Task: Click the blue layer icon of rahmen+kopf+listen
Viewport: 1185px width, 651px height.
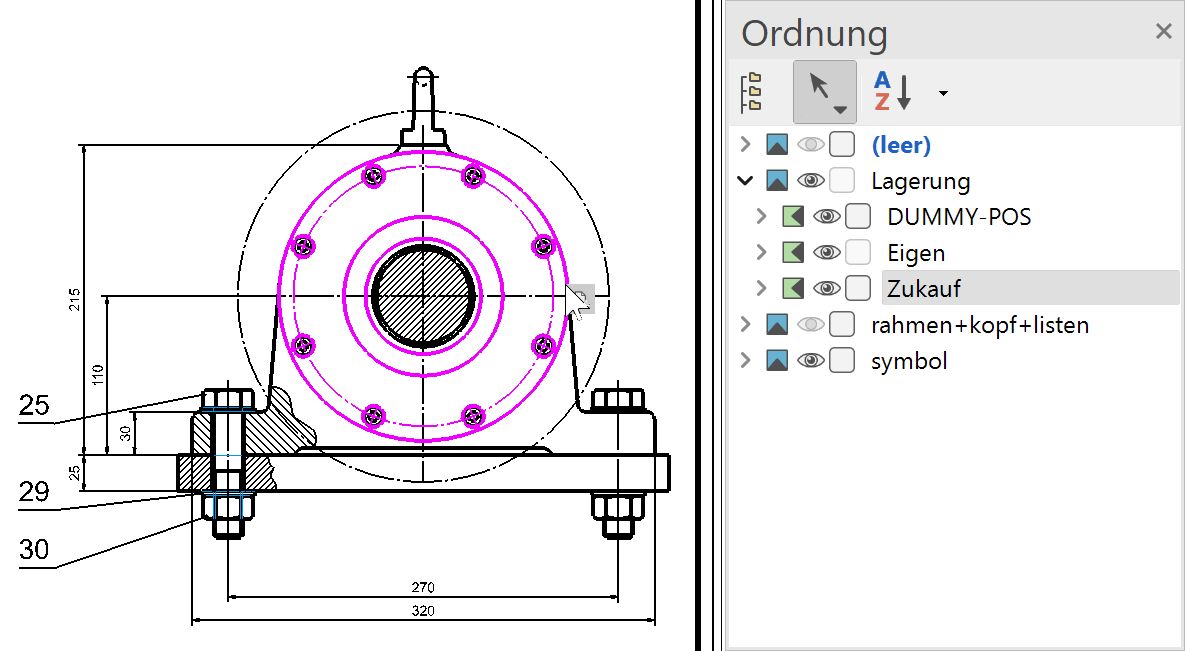Action: tap(777, 325)
